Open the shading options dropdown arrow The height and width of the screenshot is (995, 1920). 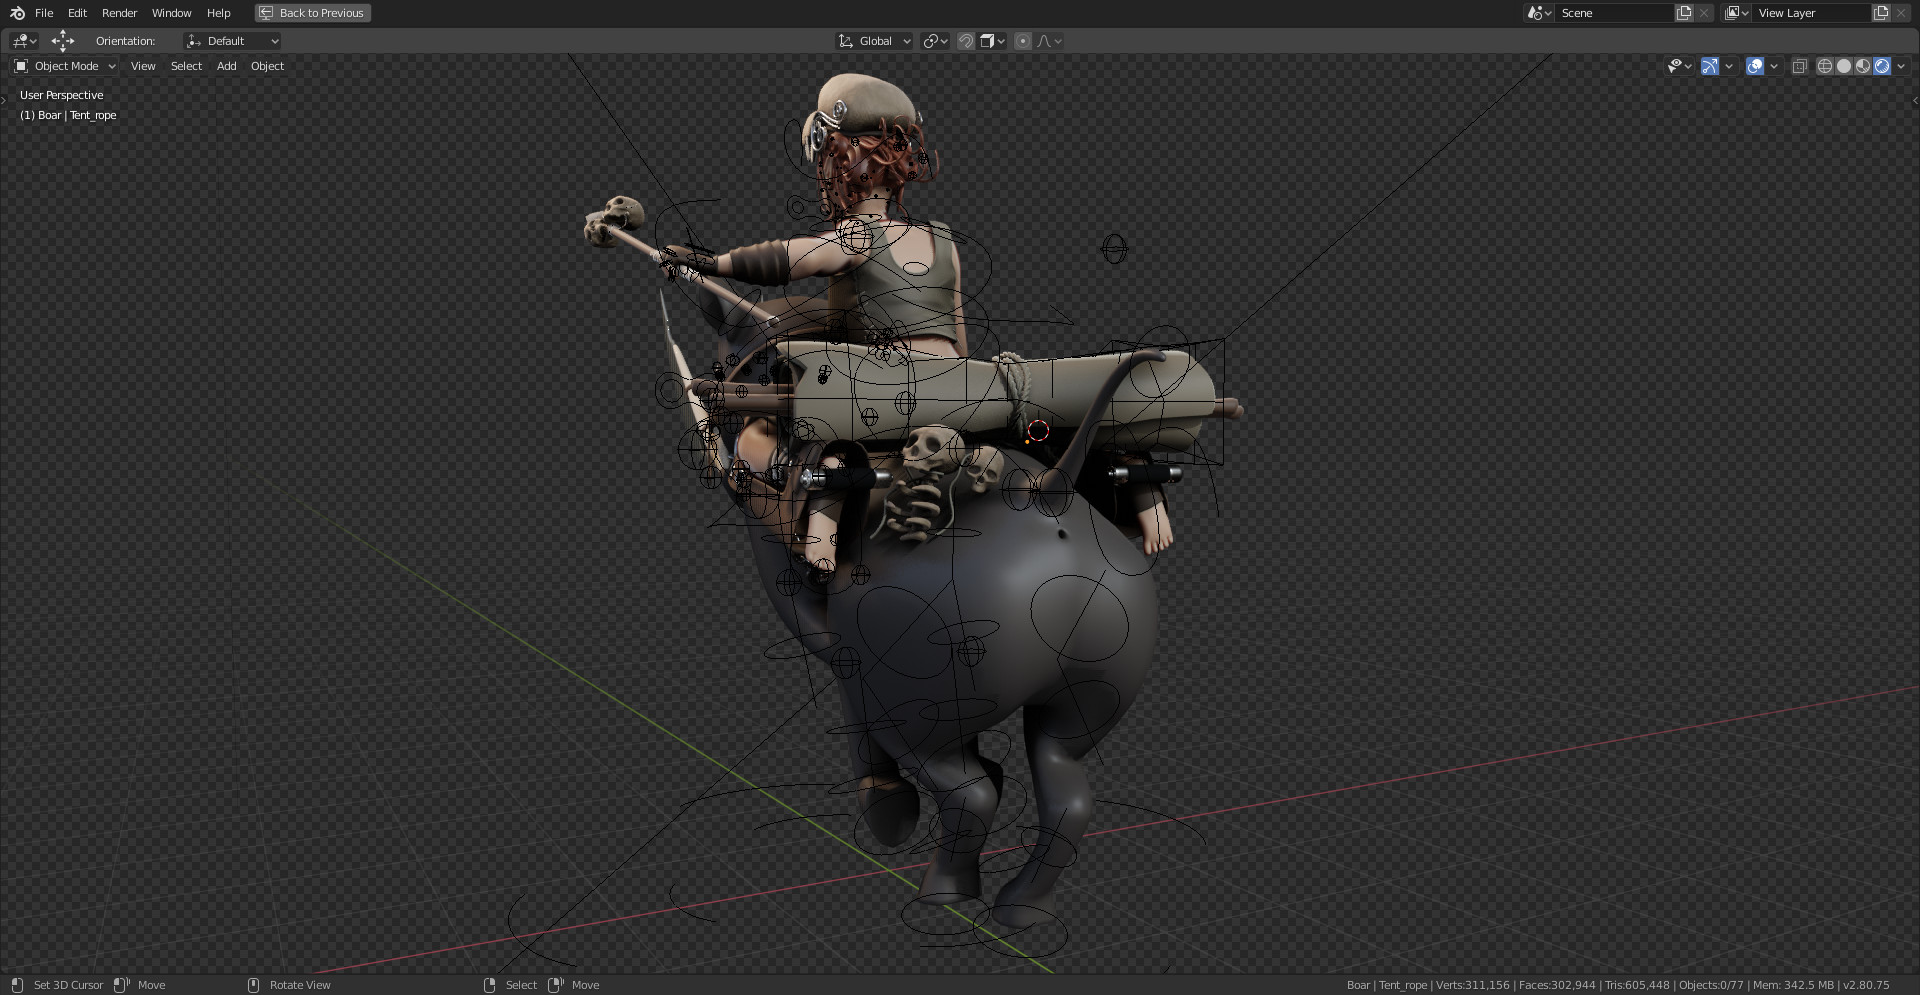(1901, 66)
